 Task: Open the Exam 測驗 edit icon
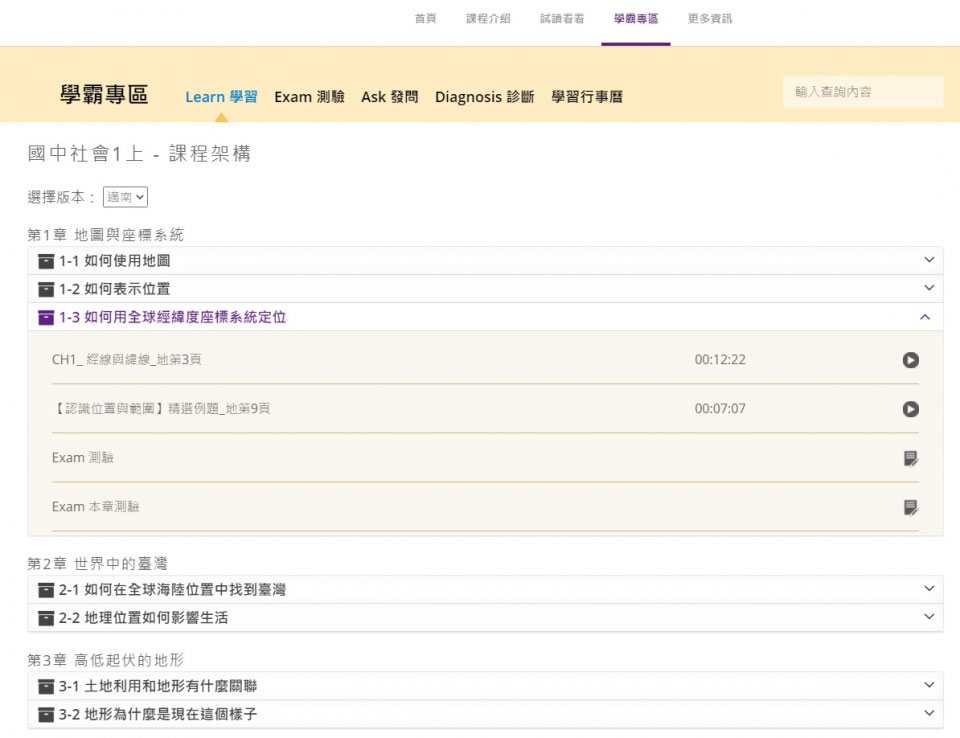point(910,458)
